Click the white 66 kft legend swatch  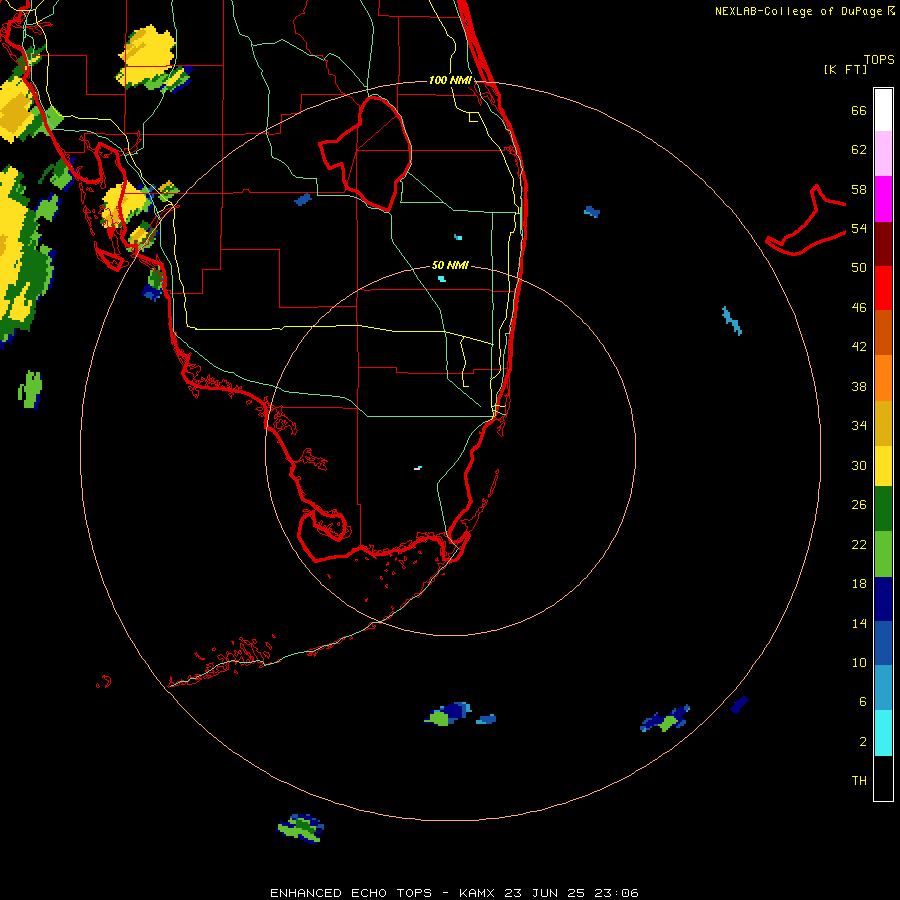click(x=883, y=110)
